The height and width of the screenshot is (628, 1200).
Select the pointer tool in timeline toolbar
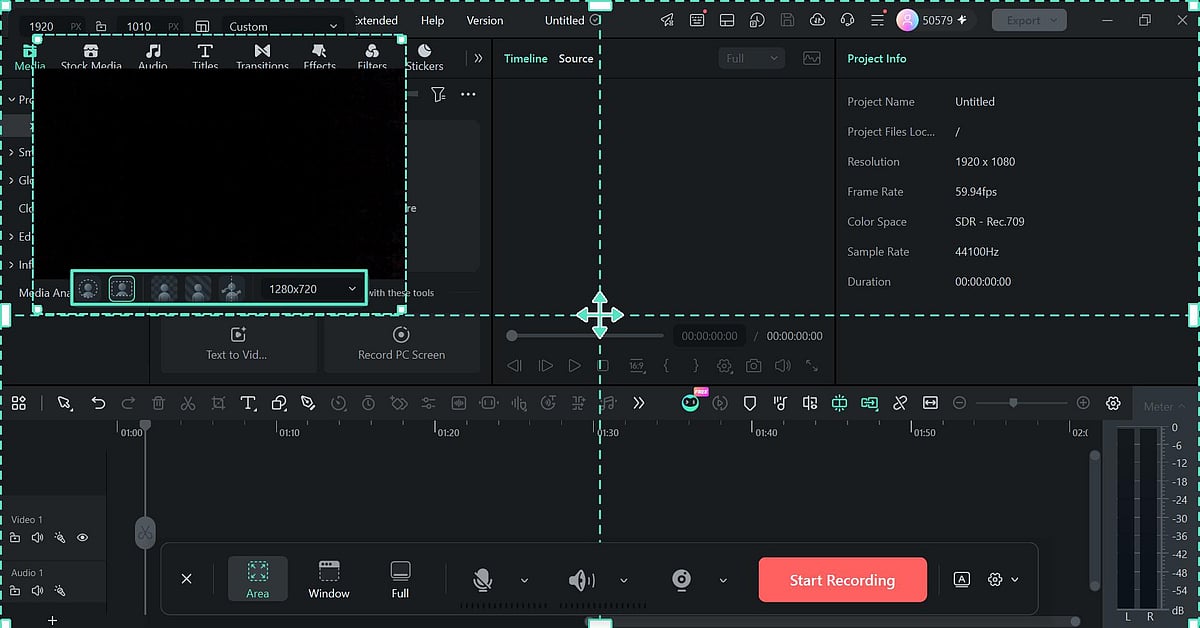pyautogui.click(x=64, y=403)
